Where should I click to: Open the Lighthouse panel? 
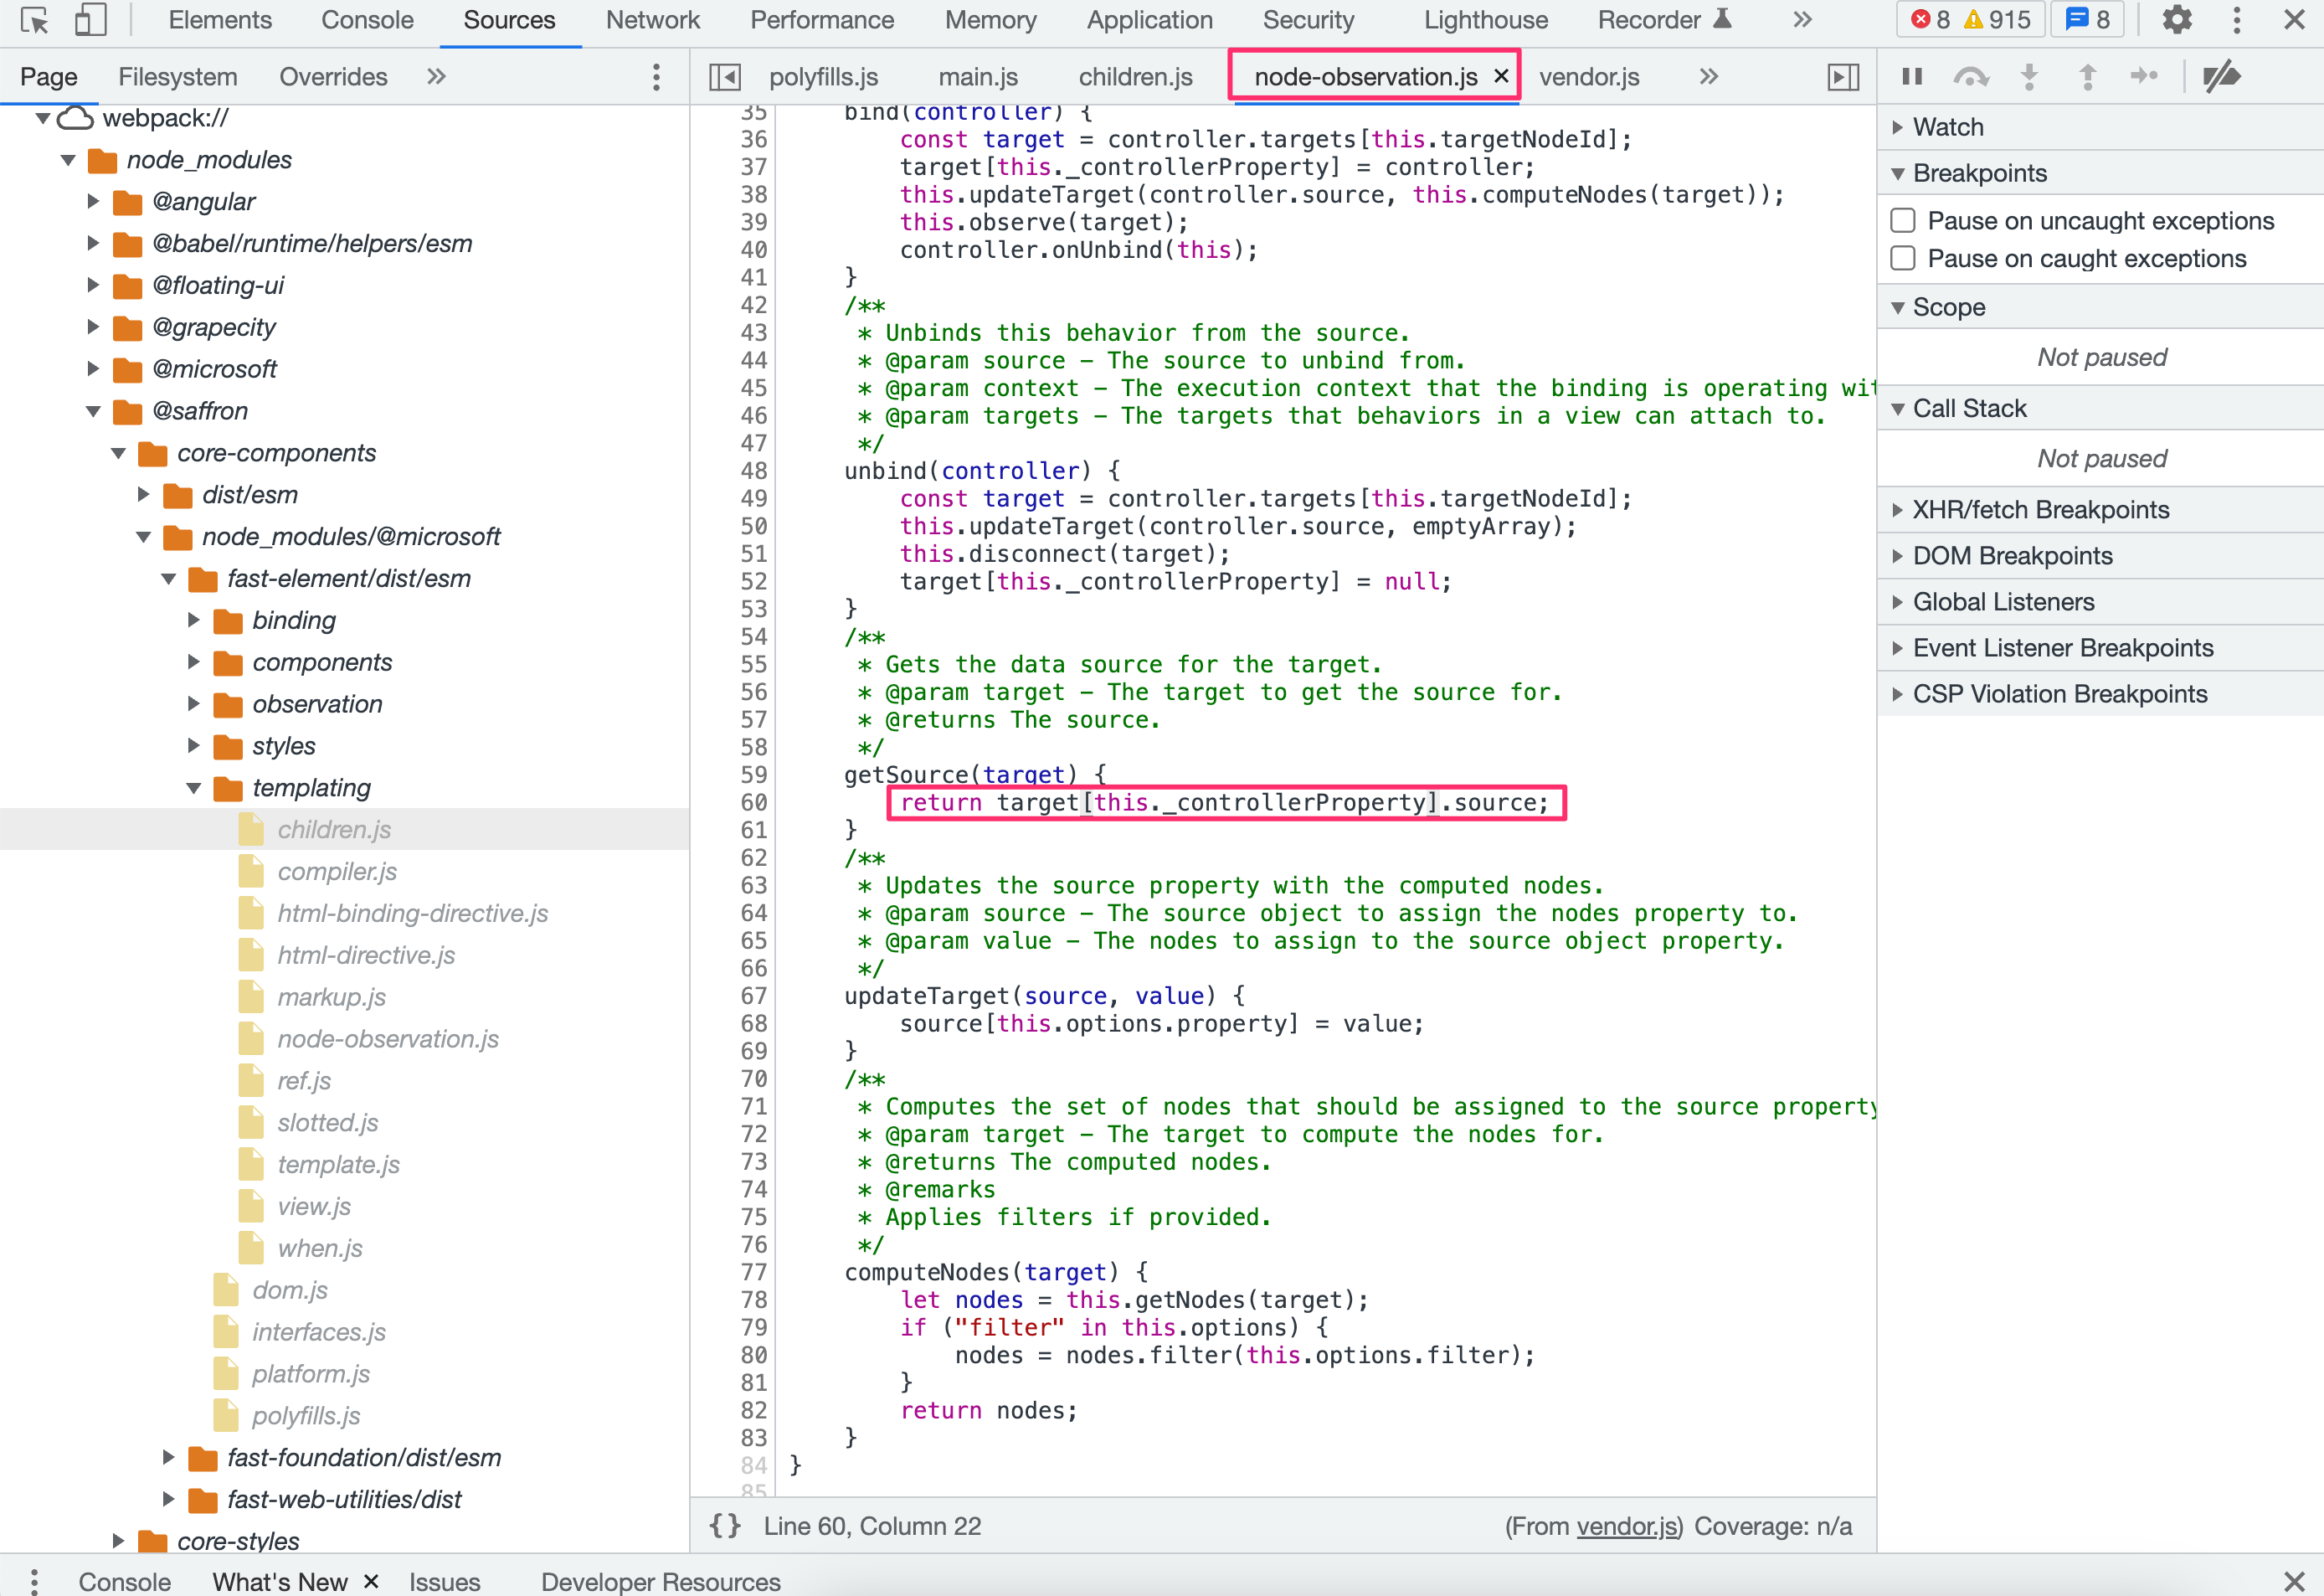pyautogui.click(x=1485, y=20)
